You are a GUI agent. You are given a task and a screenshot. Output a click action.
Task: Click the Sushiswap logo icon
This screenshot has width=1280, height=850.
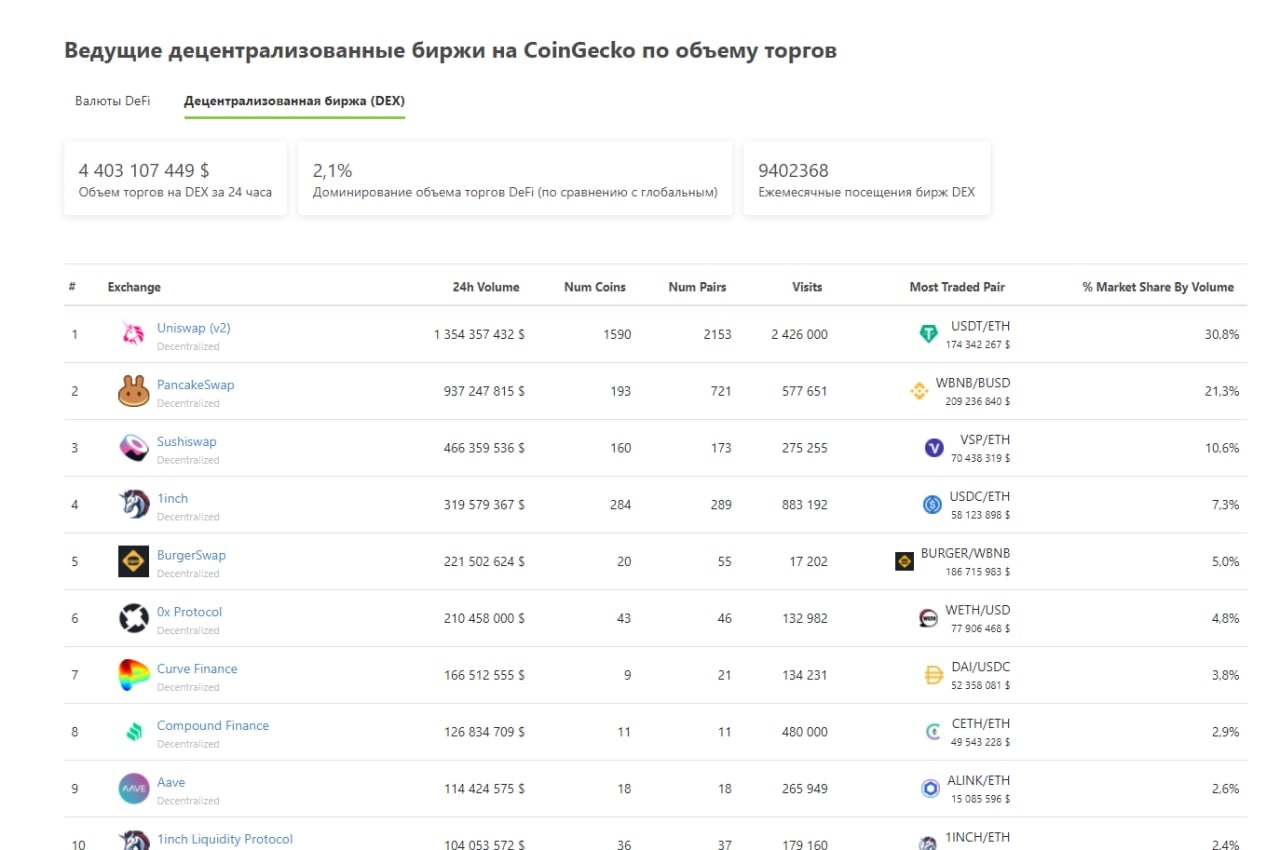133,448
